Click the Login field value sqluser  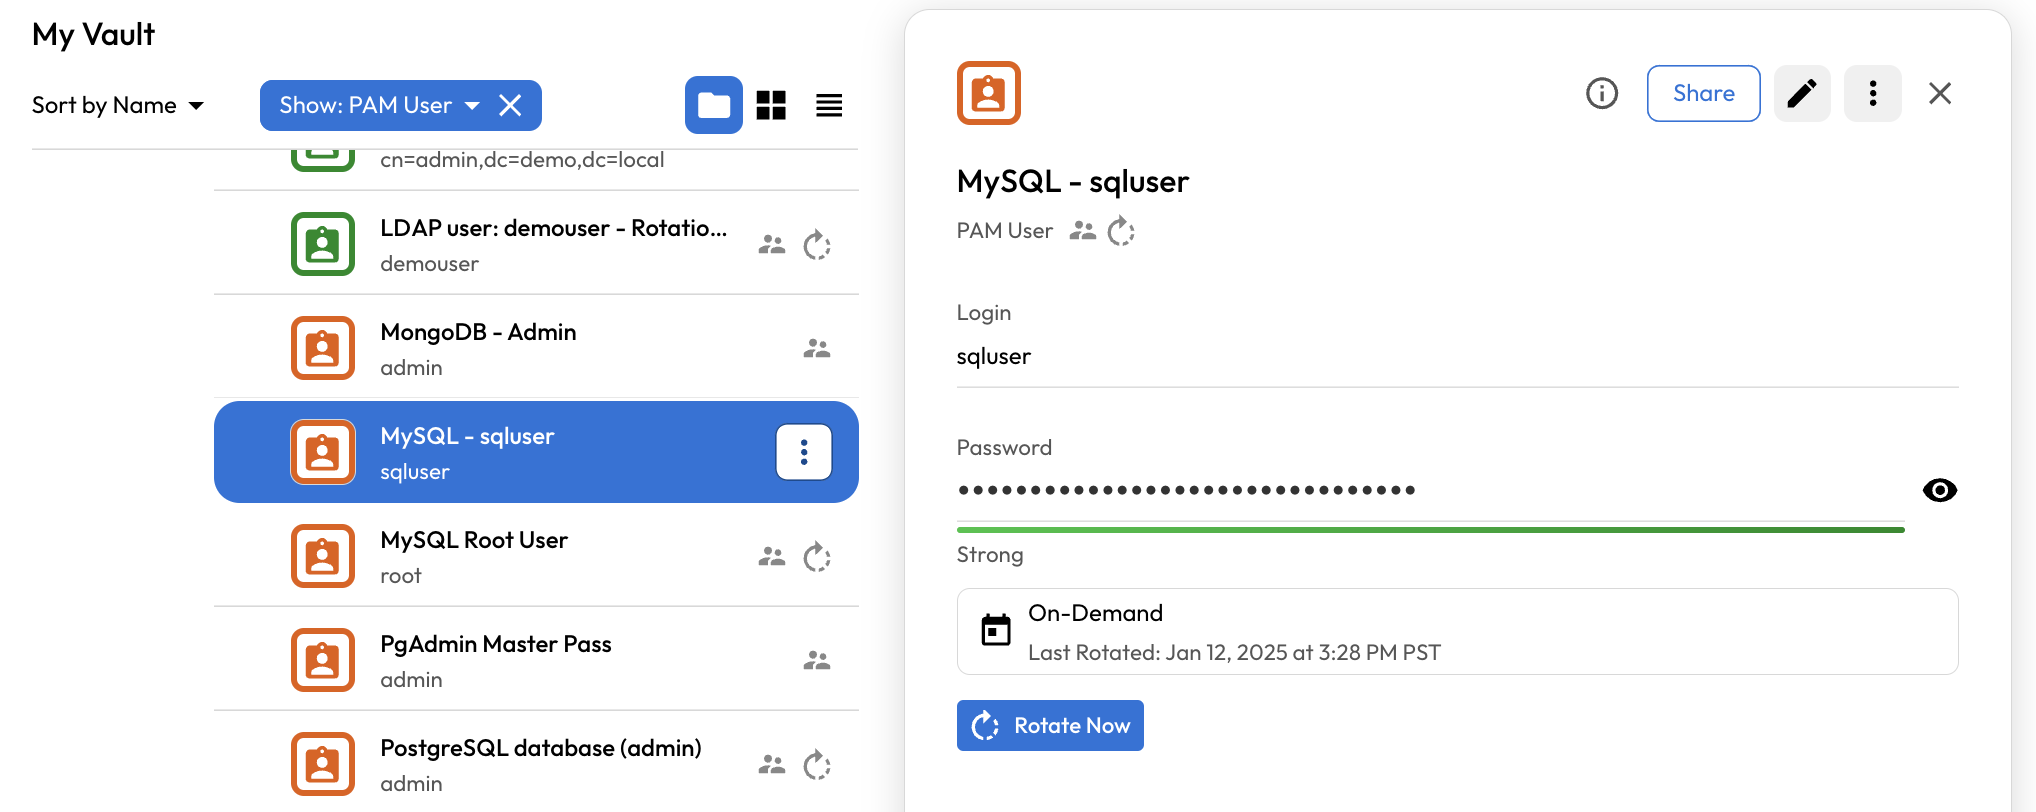click(x=993, y=357)
